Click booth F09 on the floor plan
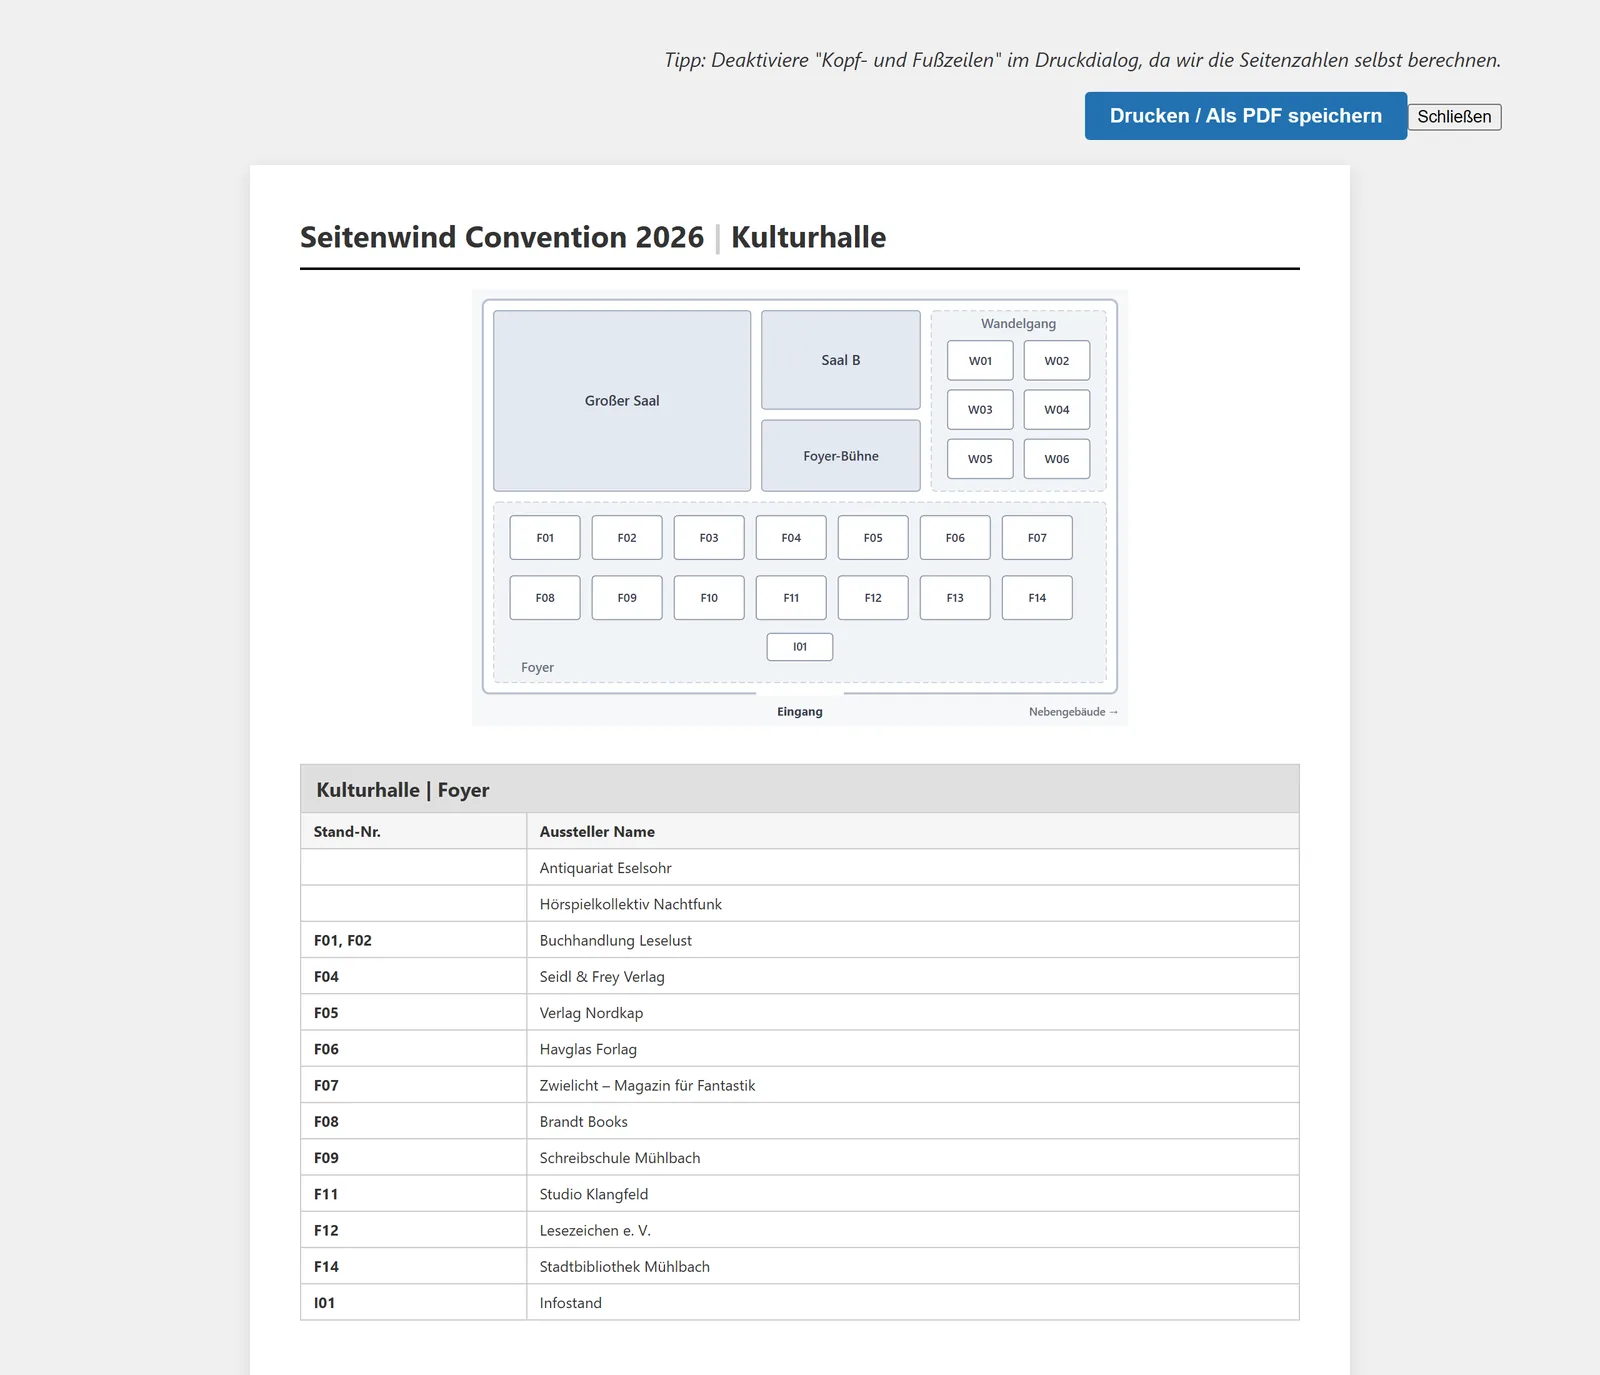1600x1375 pixels. pyautogui.click(x=627, y=598)
